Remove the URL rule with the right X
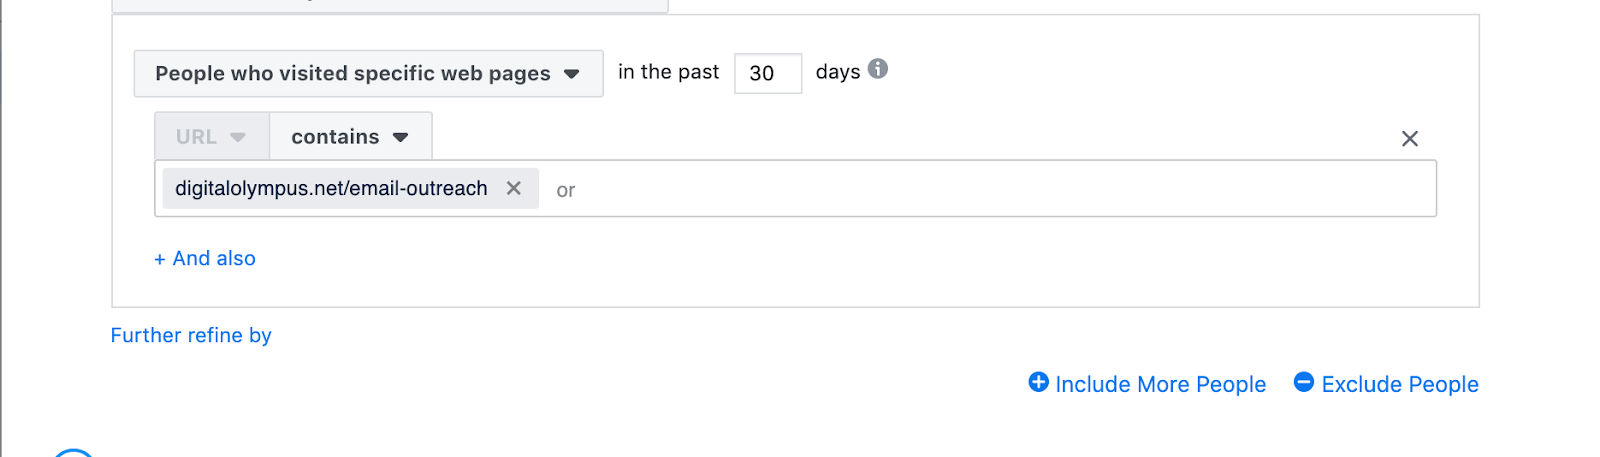1600x457 pixels. coord(1410,139)
